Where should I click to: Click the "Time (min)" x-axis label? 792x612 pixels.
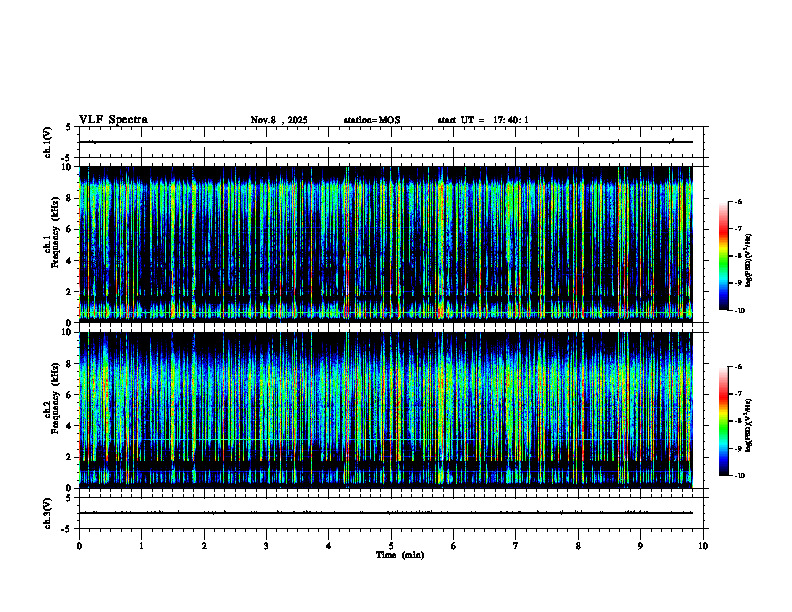400,555
